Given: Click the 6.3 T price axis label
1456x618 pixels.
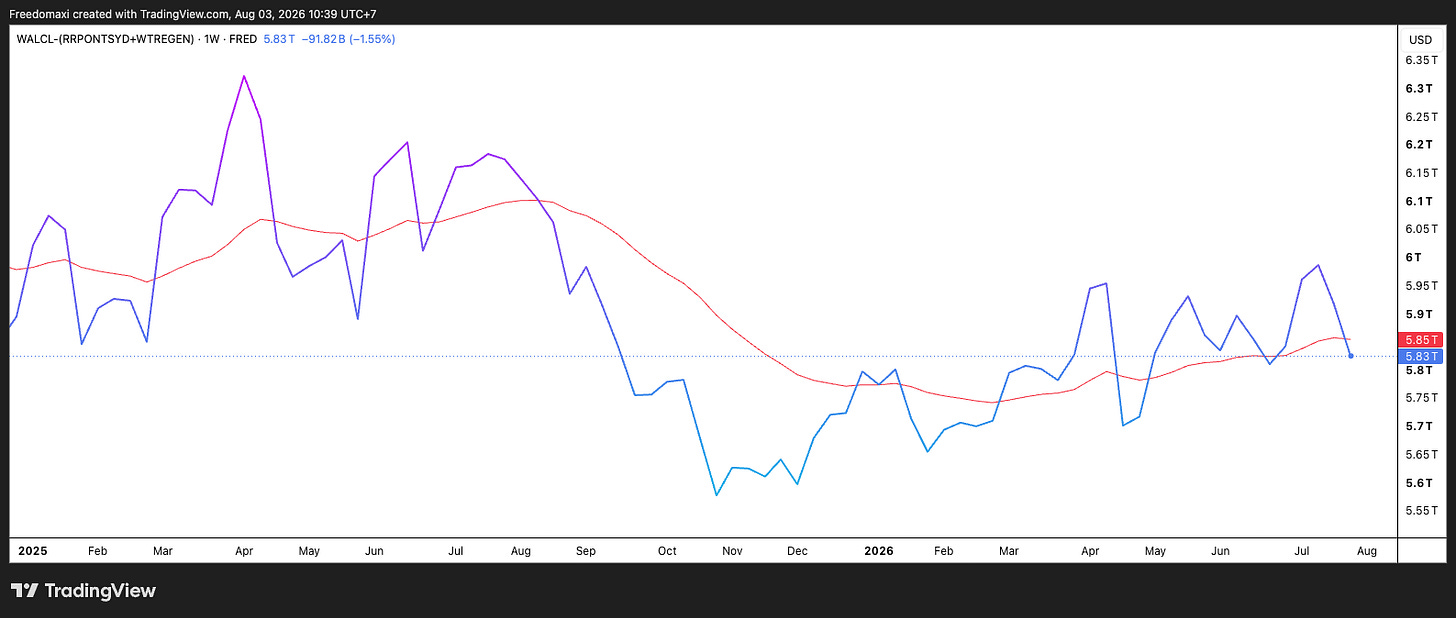Looking at the screenshot, I should tap(1420, 88).
